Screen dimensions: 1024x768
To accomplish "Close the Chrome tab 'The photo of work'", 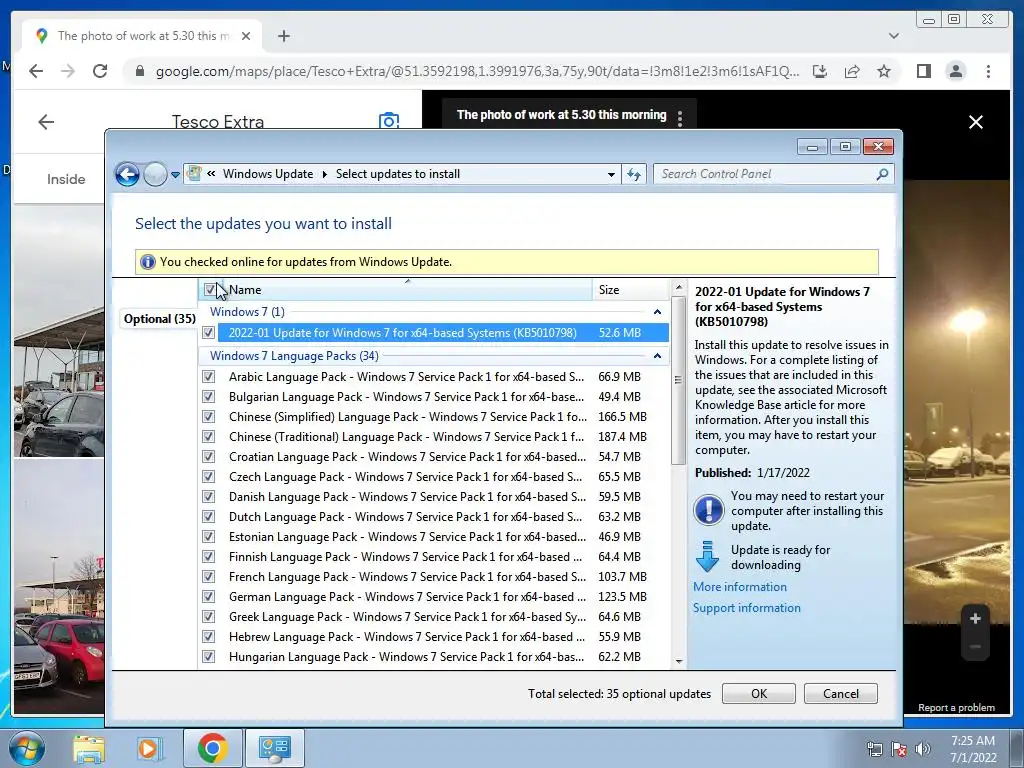I will click(246, 36).
